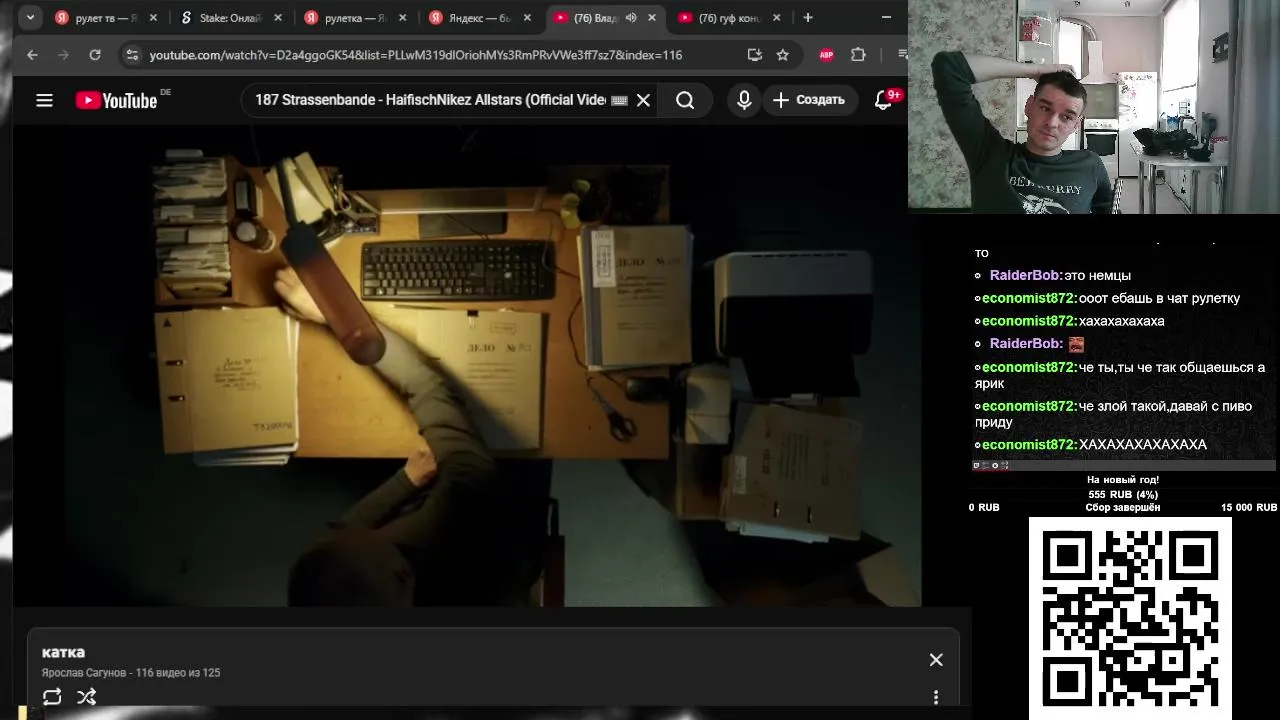Open the 'катка' playlist title
The height and width of the screenshot is (720, 1280).
pyautogui.click(x=63, y=652)
